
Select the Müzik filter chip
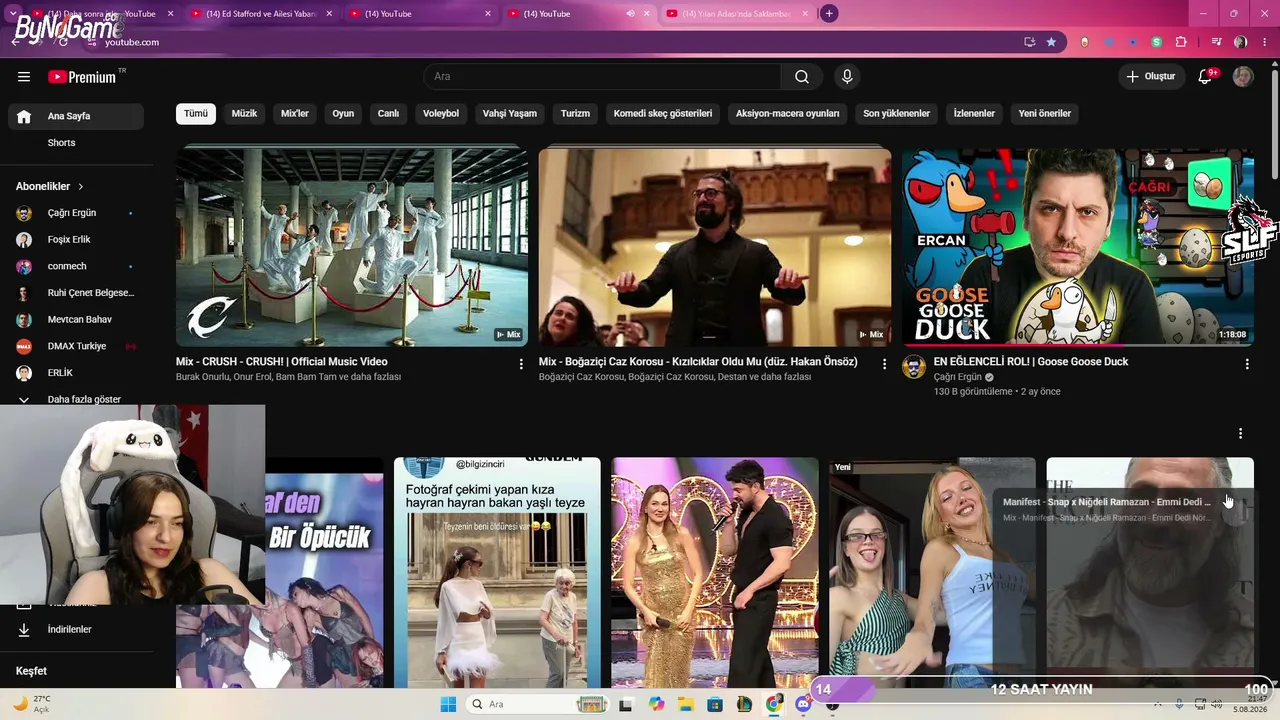pos(244,114)
